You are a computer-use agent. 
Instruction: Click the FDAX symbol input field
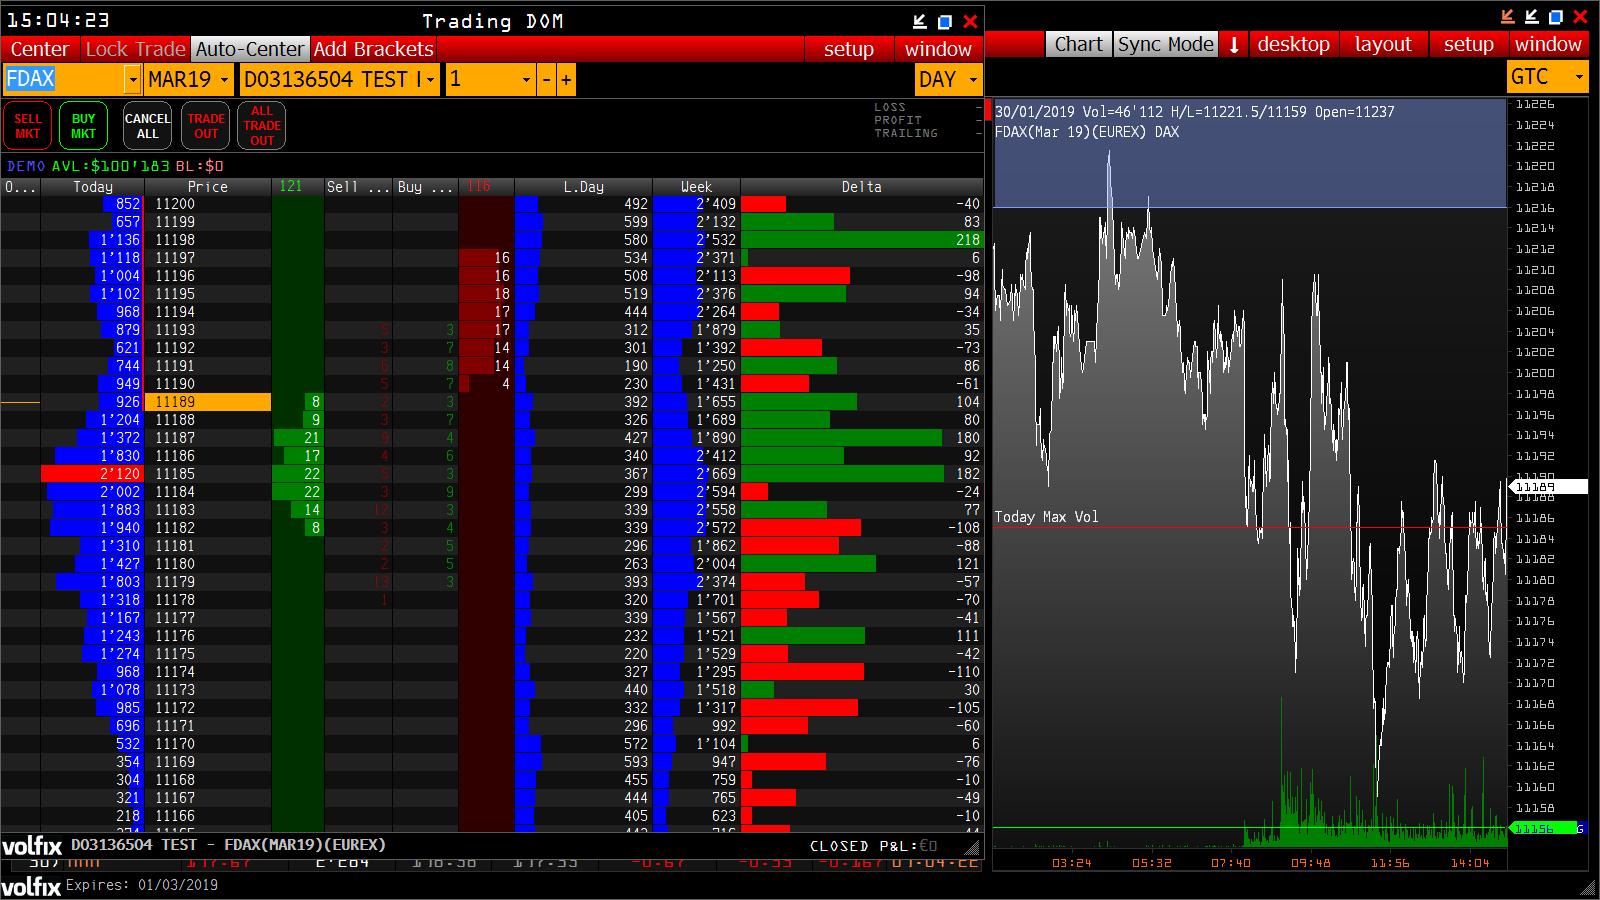point(64,79)
